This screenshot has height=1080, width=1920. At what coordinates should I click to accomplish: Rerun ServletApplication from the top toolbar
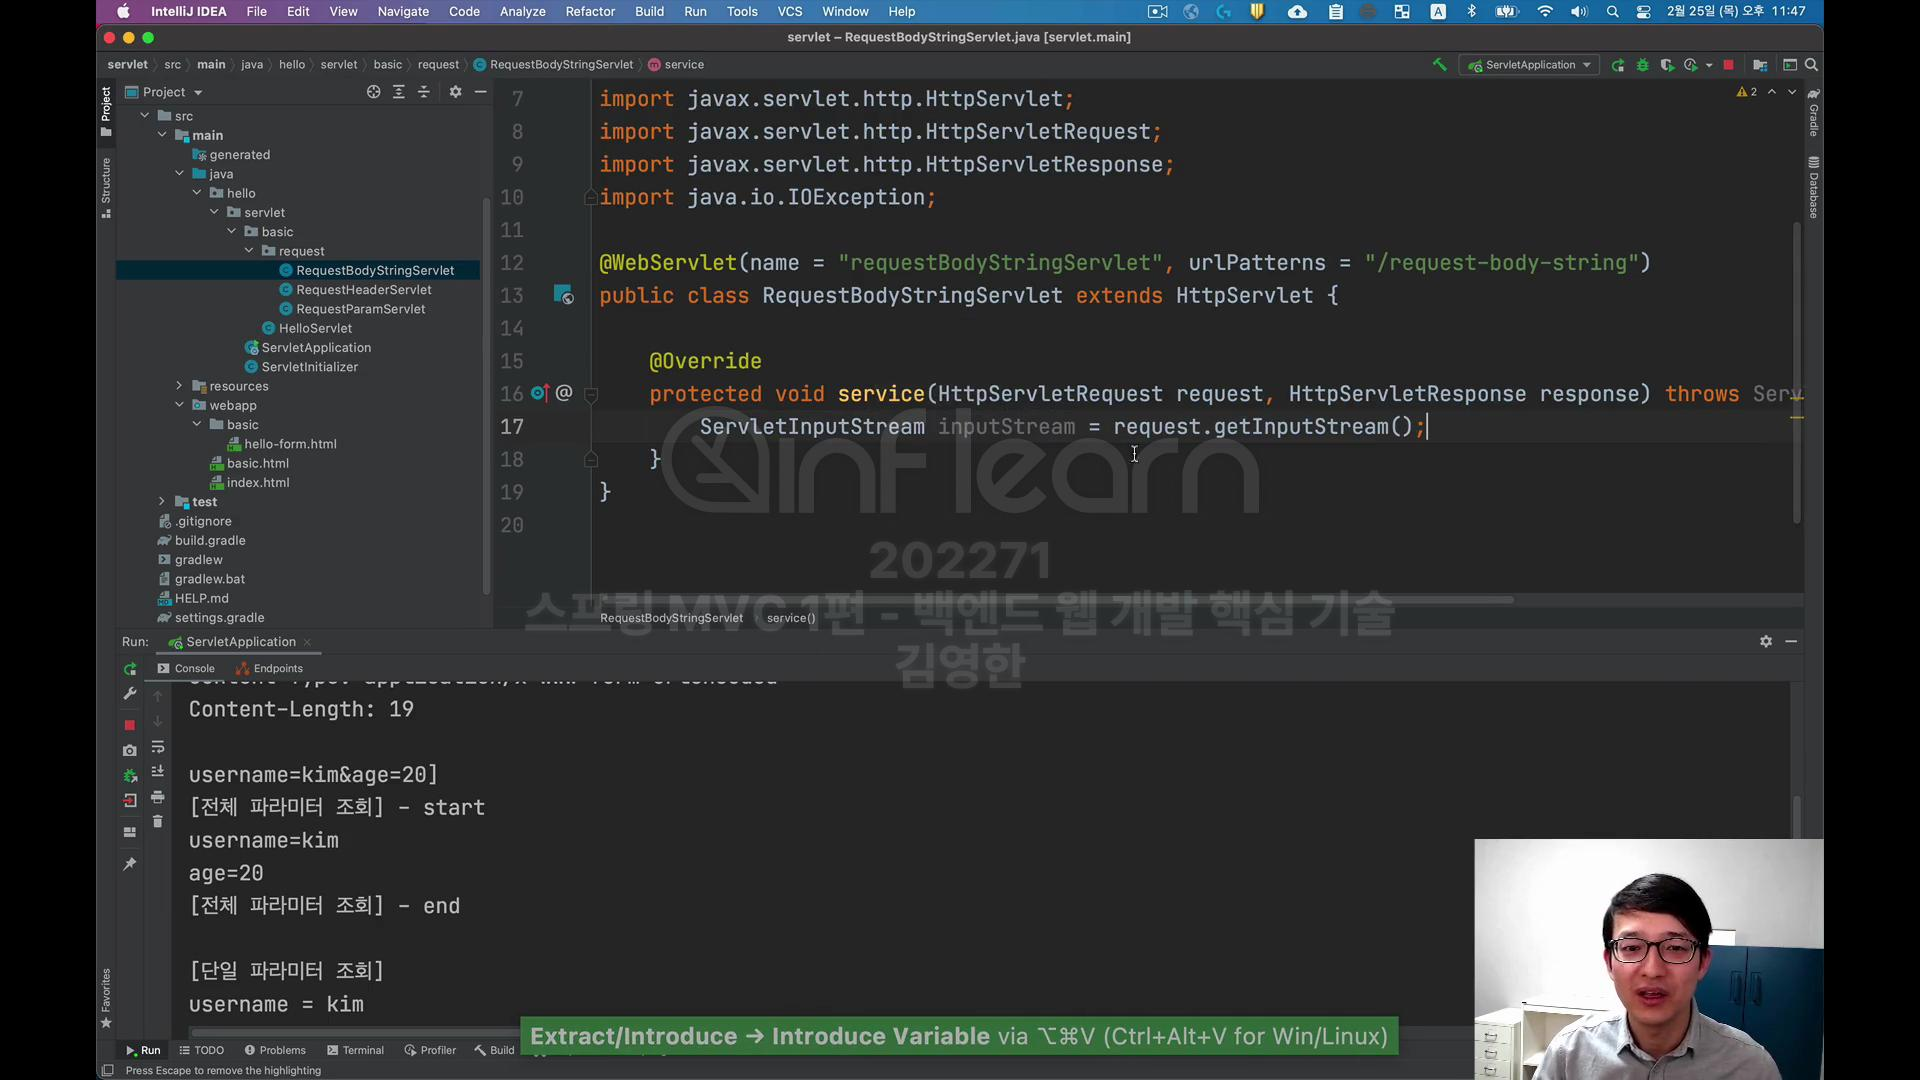pos(1617,65)
